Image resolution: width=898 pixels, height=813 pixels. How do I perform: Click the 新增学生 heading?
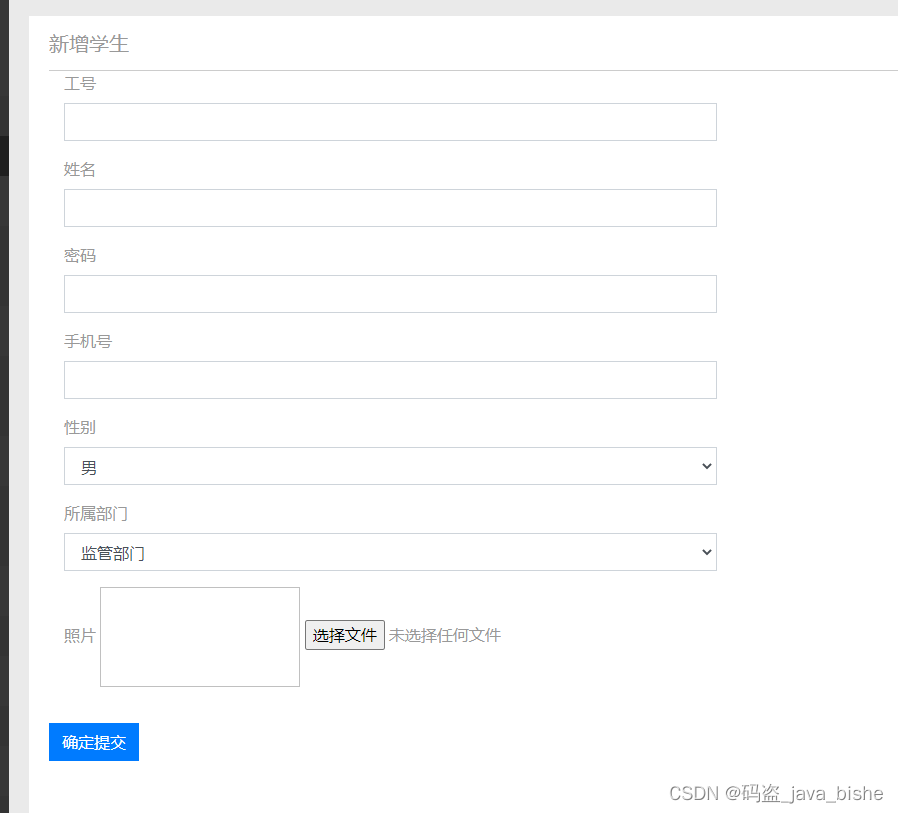click(x=89, y=44)
